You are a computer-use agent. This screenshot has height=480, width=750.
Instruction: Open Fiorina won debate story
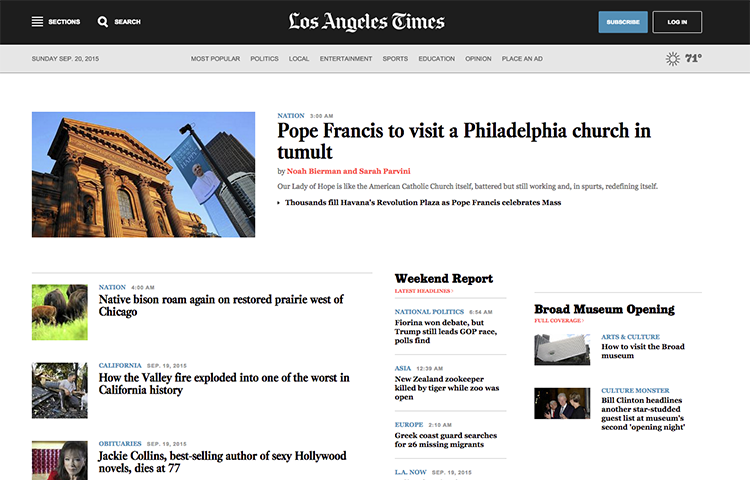pyautogui.click(x=446, y=331)
